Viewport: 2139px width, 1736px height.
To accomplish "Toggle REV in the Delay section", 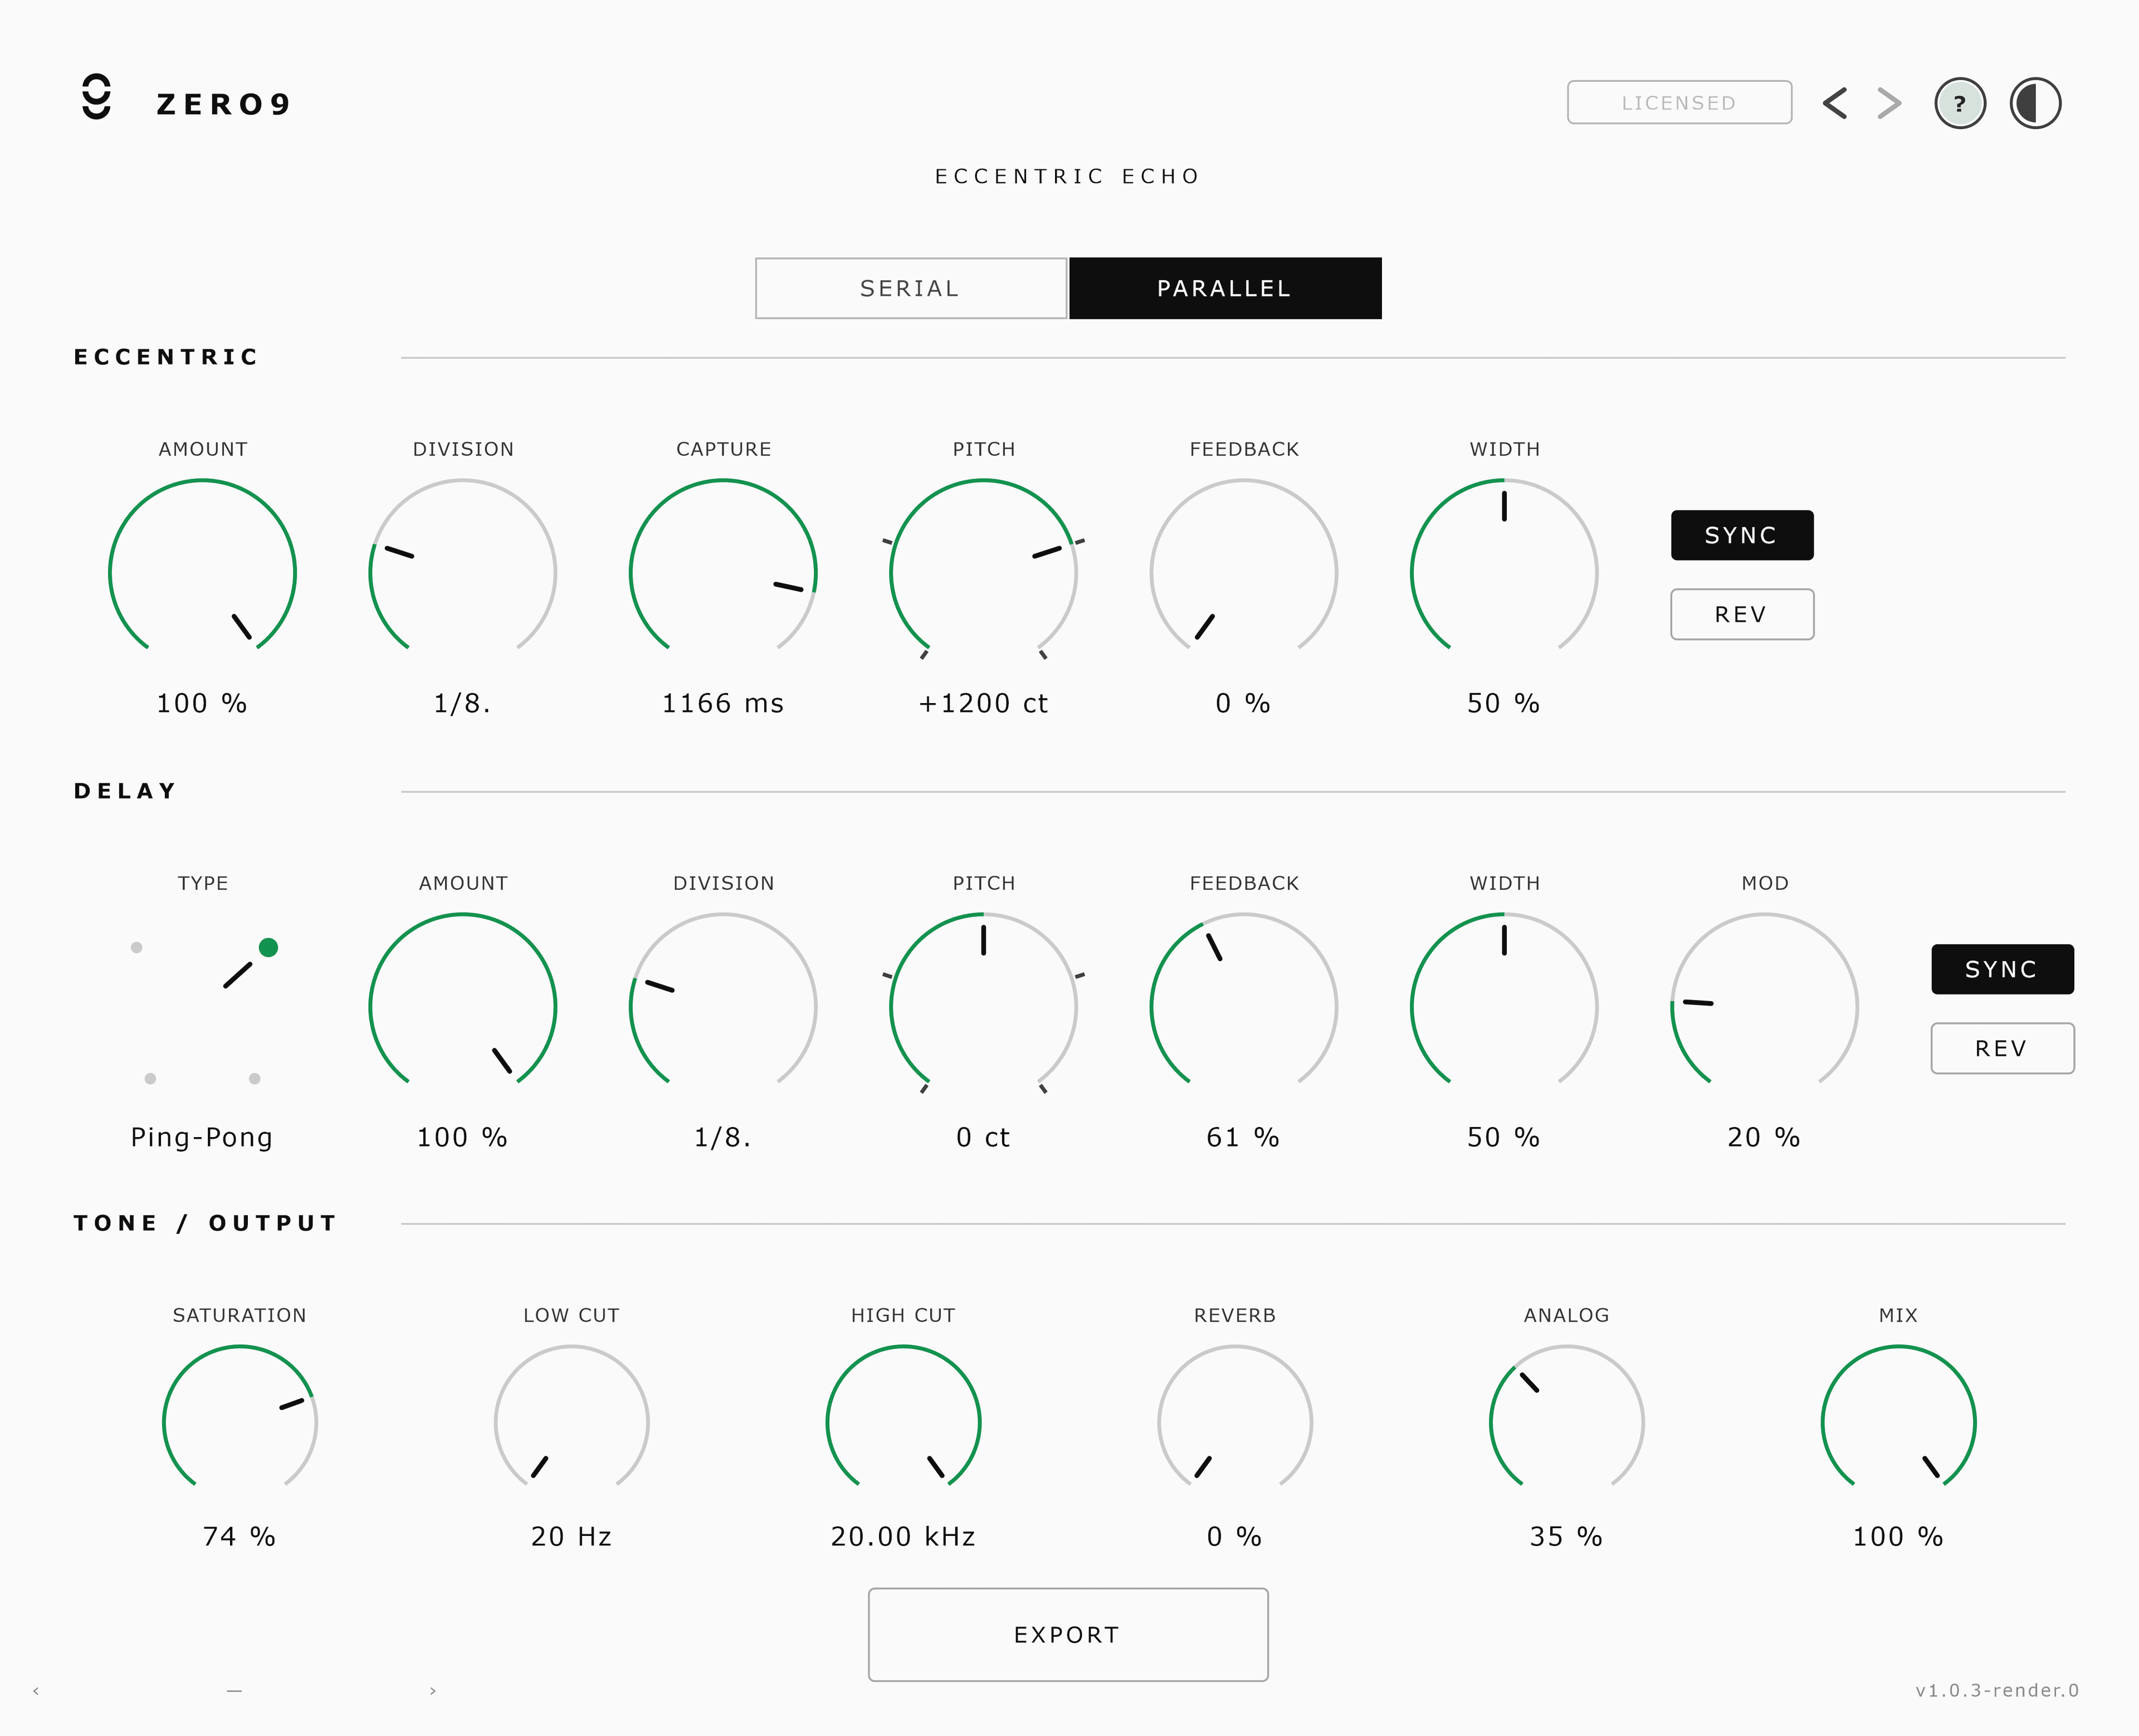I will pos(2002,1048).
